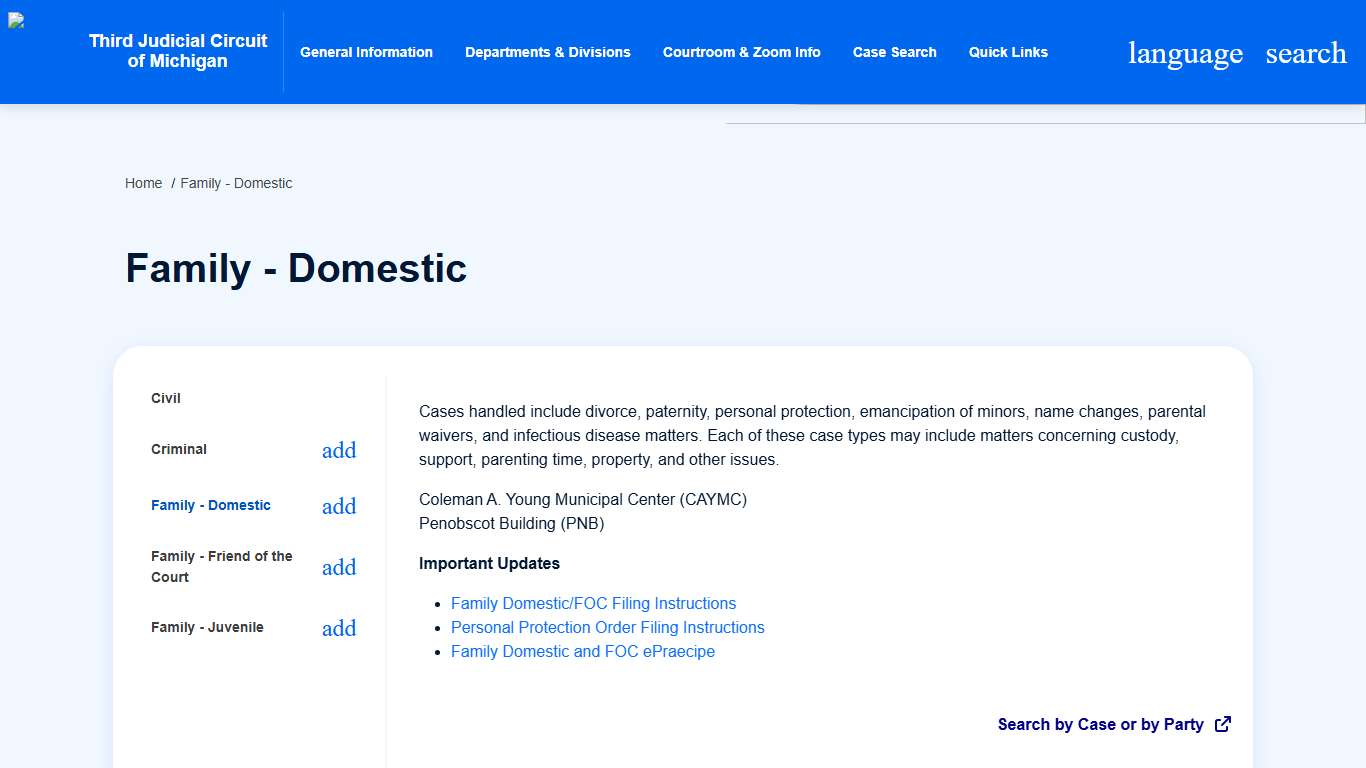This screenshot has height=768, width=1366.
Task: Expand the Family - Juvenile sidebar section
Action: tap(339, 628)
